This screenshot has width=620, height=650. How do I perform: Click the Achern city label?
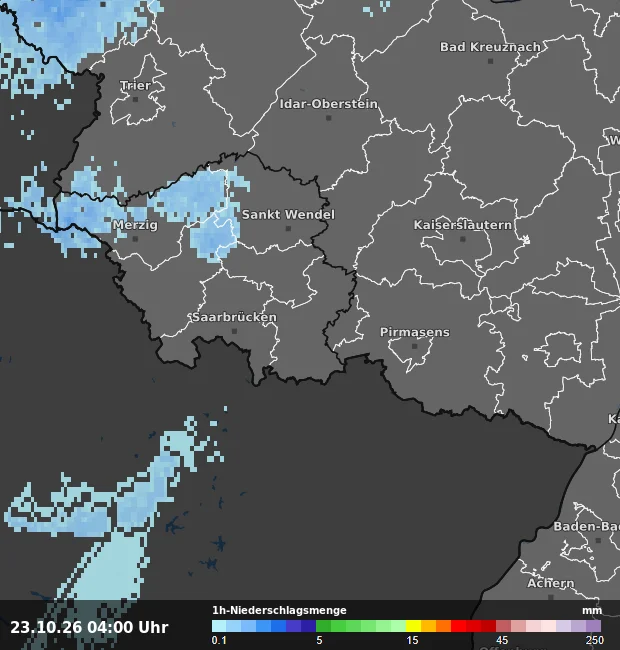pos(550,583)
